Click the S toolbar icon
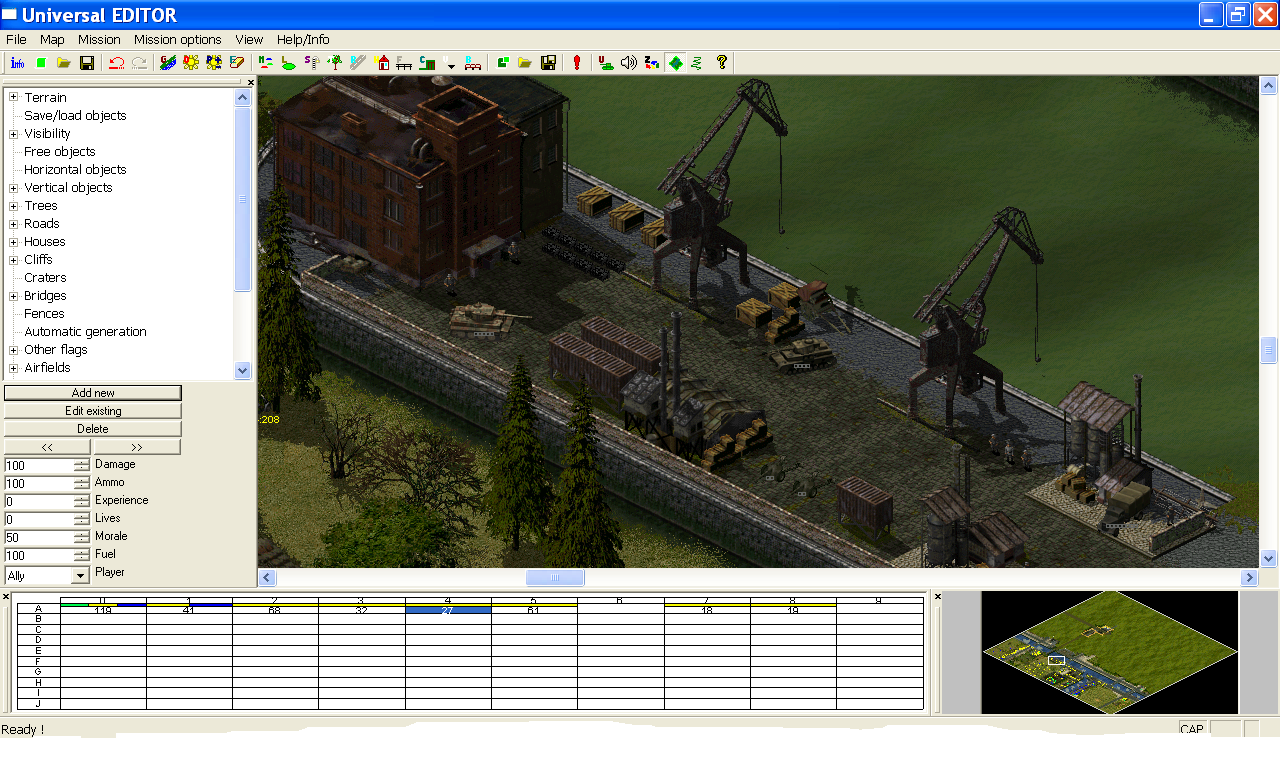The width and height of the screenshot is (1280, 768). coord(312,63)
